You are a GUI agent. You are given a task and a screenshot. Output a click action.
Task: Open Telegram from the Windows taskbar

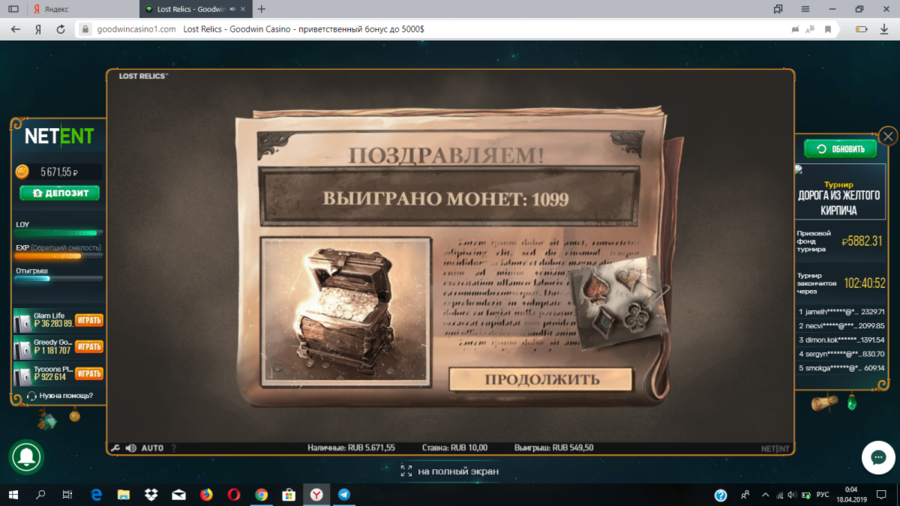(x=344, y=495)
